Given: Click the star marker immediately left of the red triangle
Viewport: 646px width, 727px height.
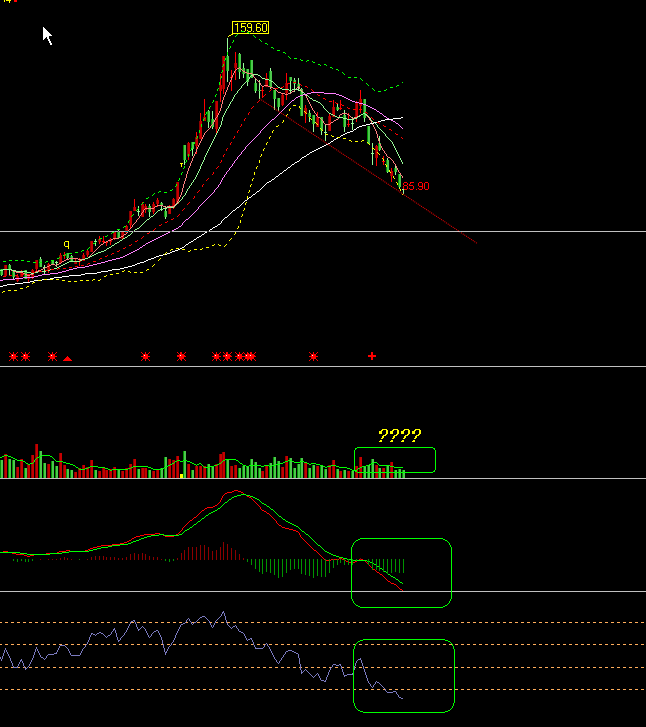Looking at the screenshot, I should point(52,357).
